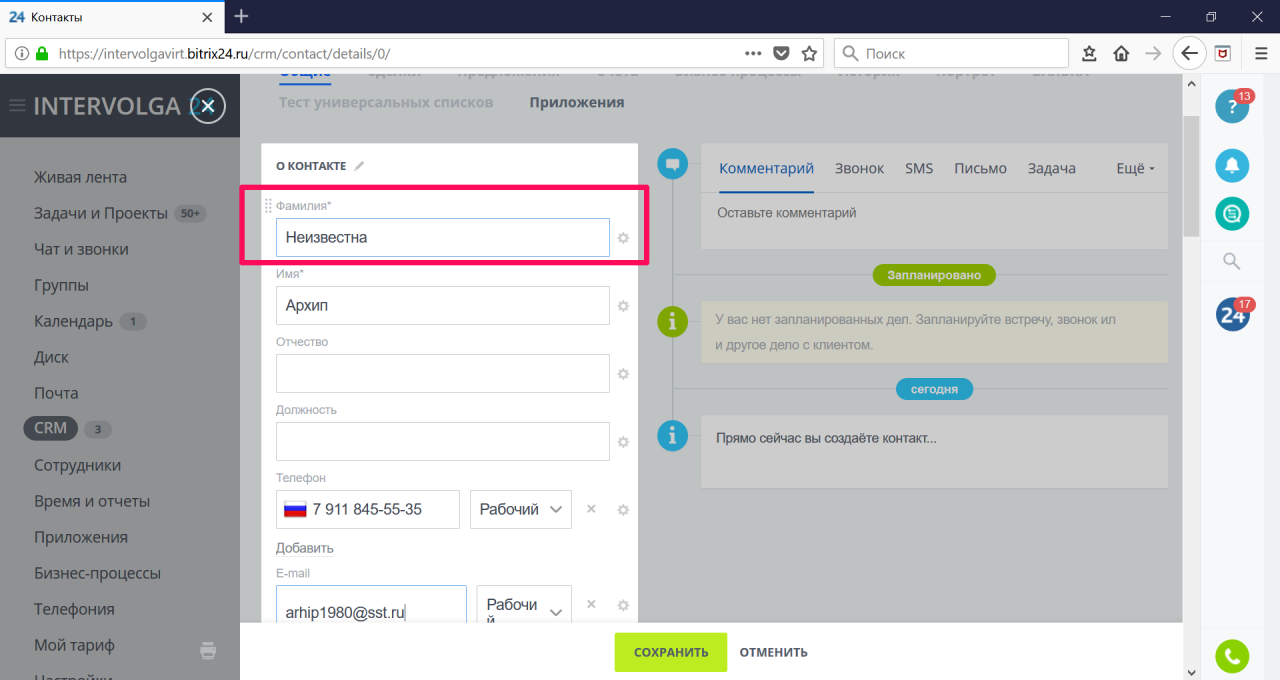This screenshot has height=680, width=1280.
Task: Open Диск in sidebar
Action: coord(52,357)
